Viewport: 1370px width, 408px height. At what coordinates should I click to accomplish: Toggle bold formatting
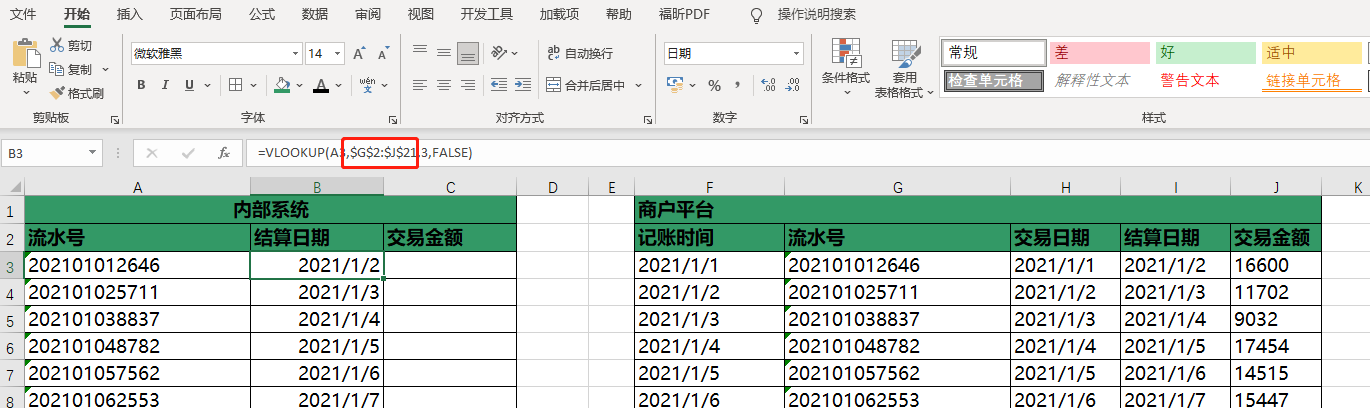coord(141,85)
